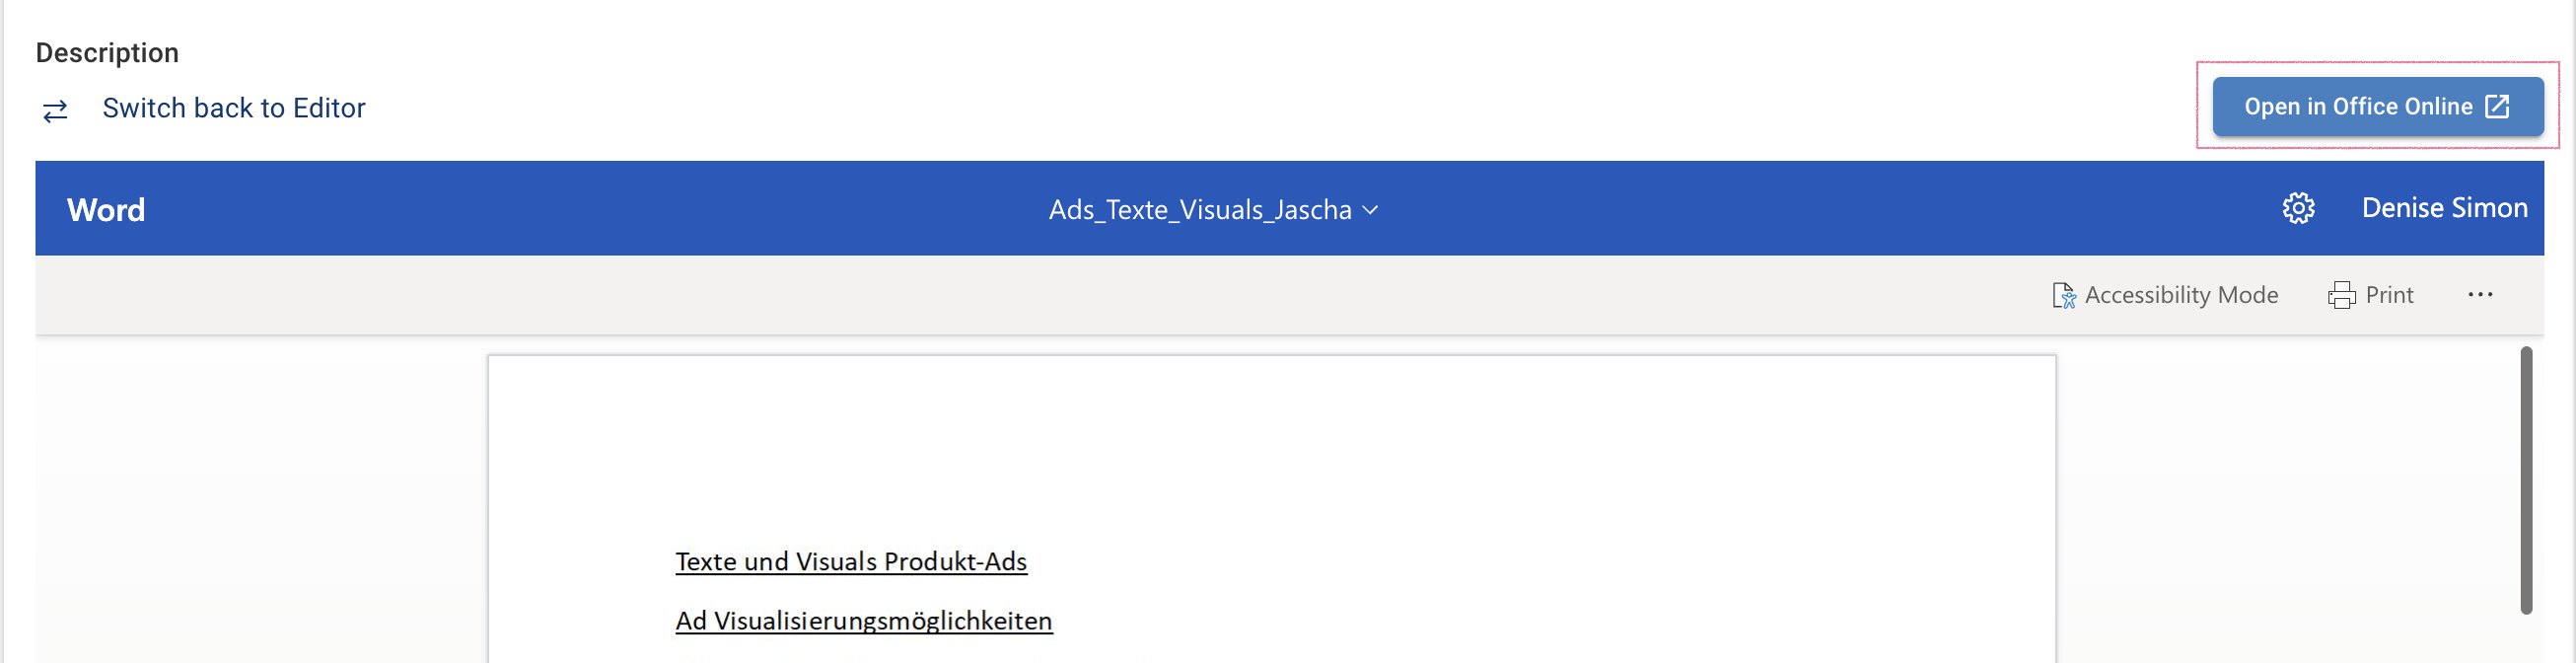This screenshot has width=2576, height=663.
Task: Click the printer icon
Action: pyautogui.click(x=2341, y=295)
